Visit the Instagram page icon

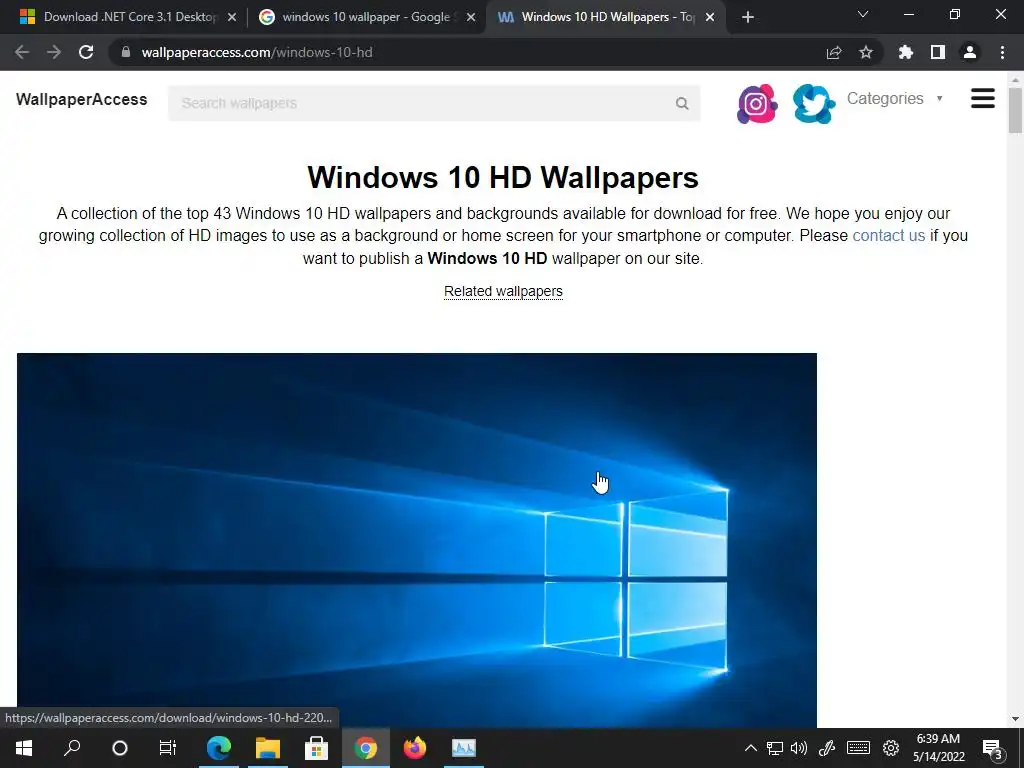pyautogui.click(x=757, y=103)
